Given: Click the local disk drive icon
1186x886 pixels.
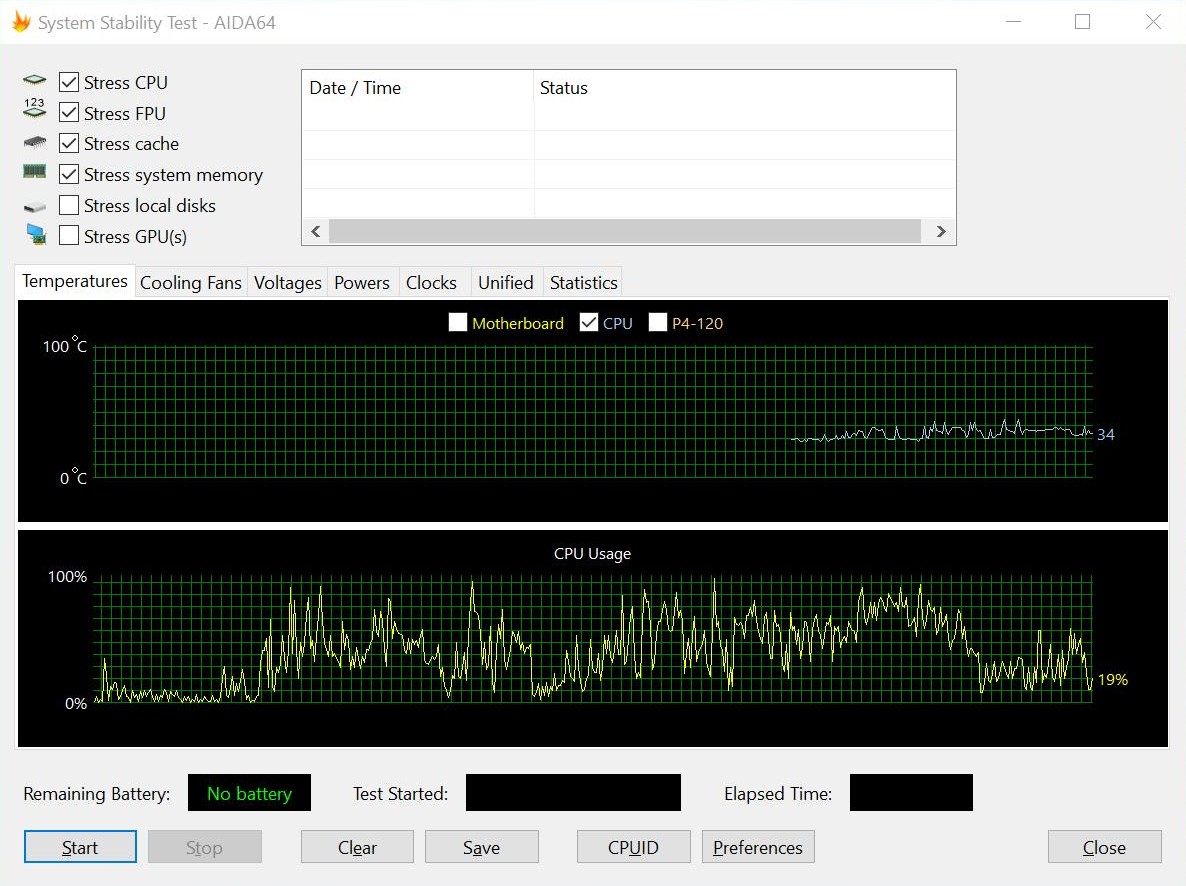Looking at the screenshot, I should (x=34, y=206).
